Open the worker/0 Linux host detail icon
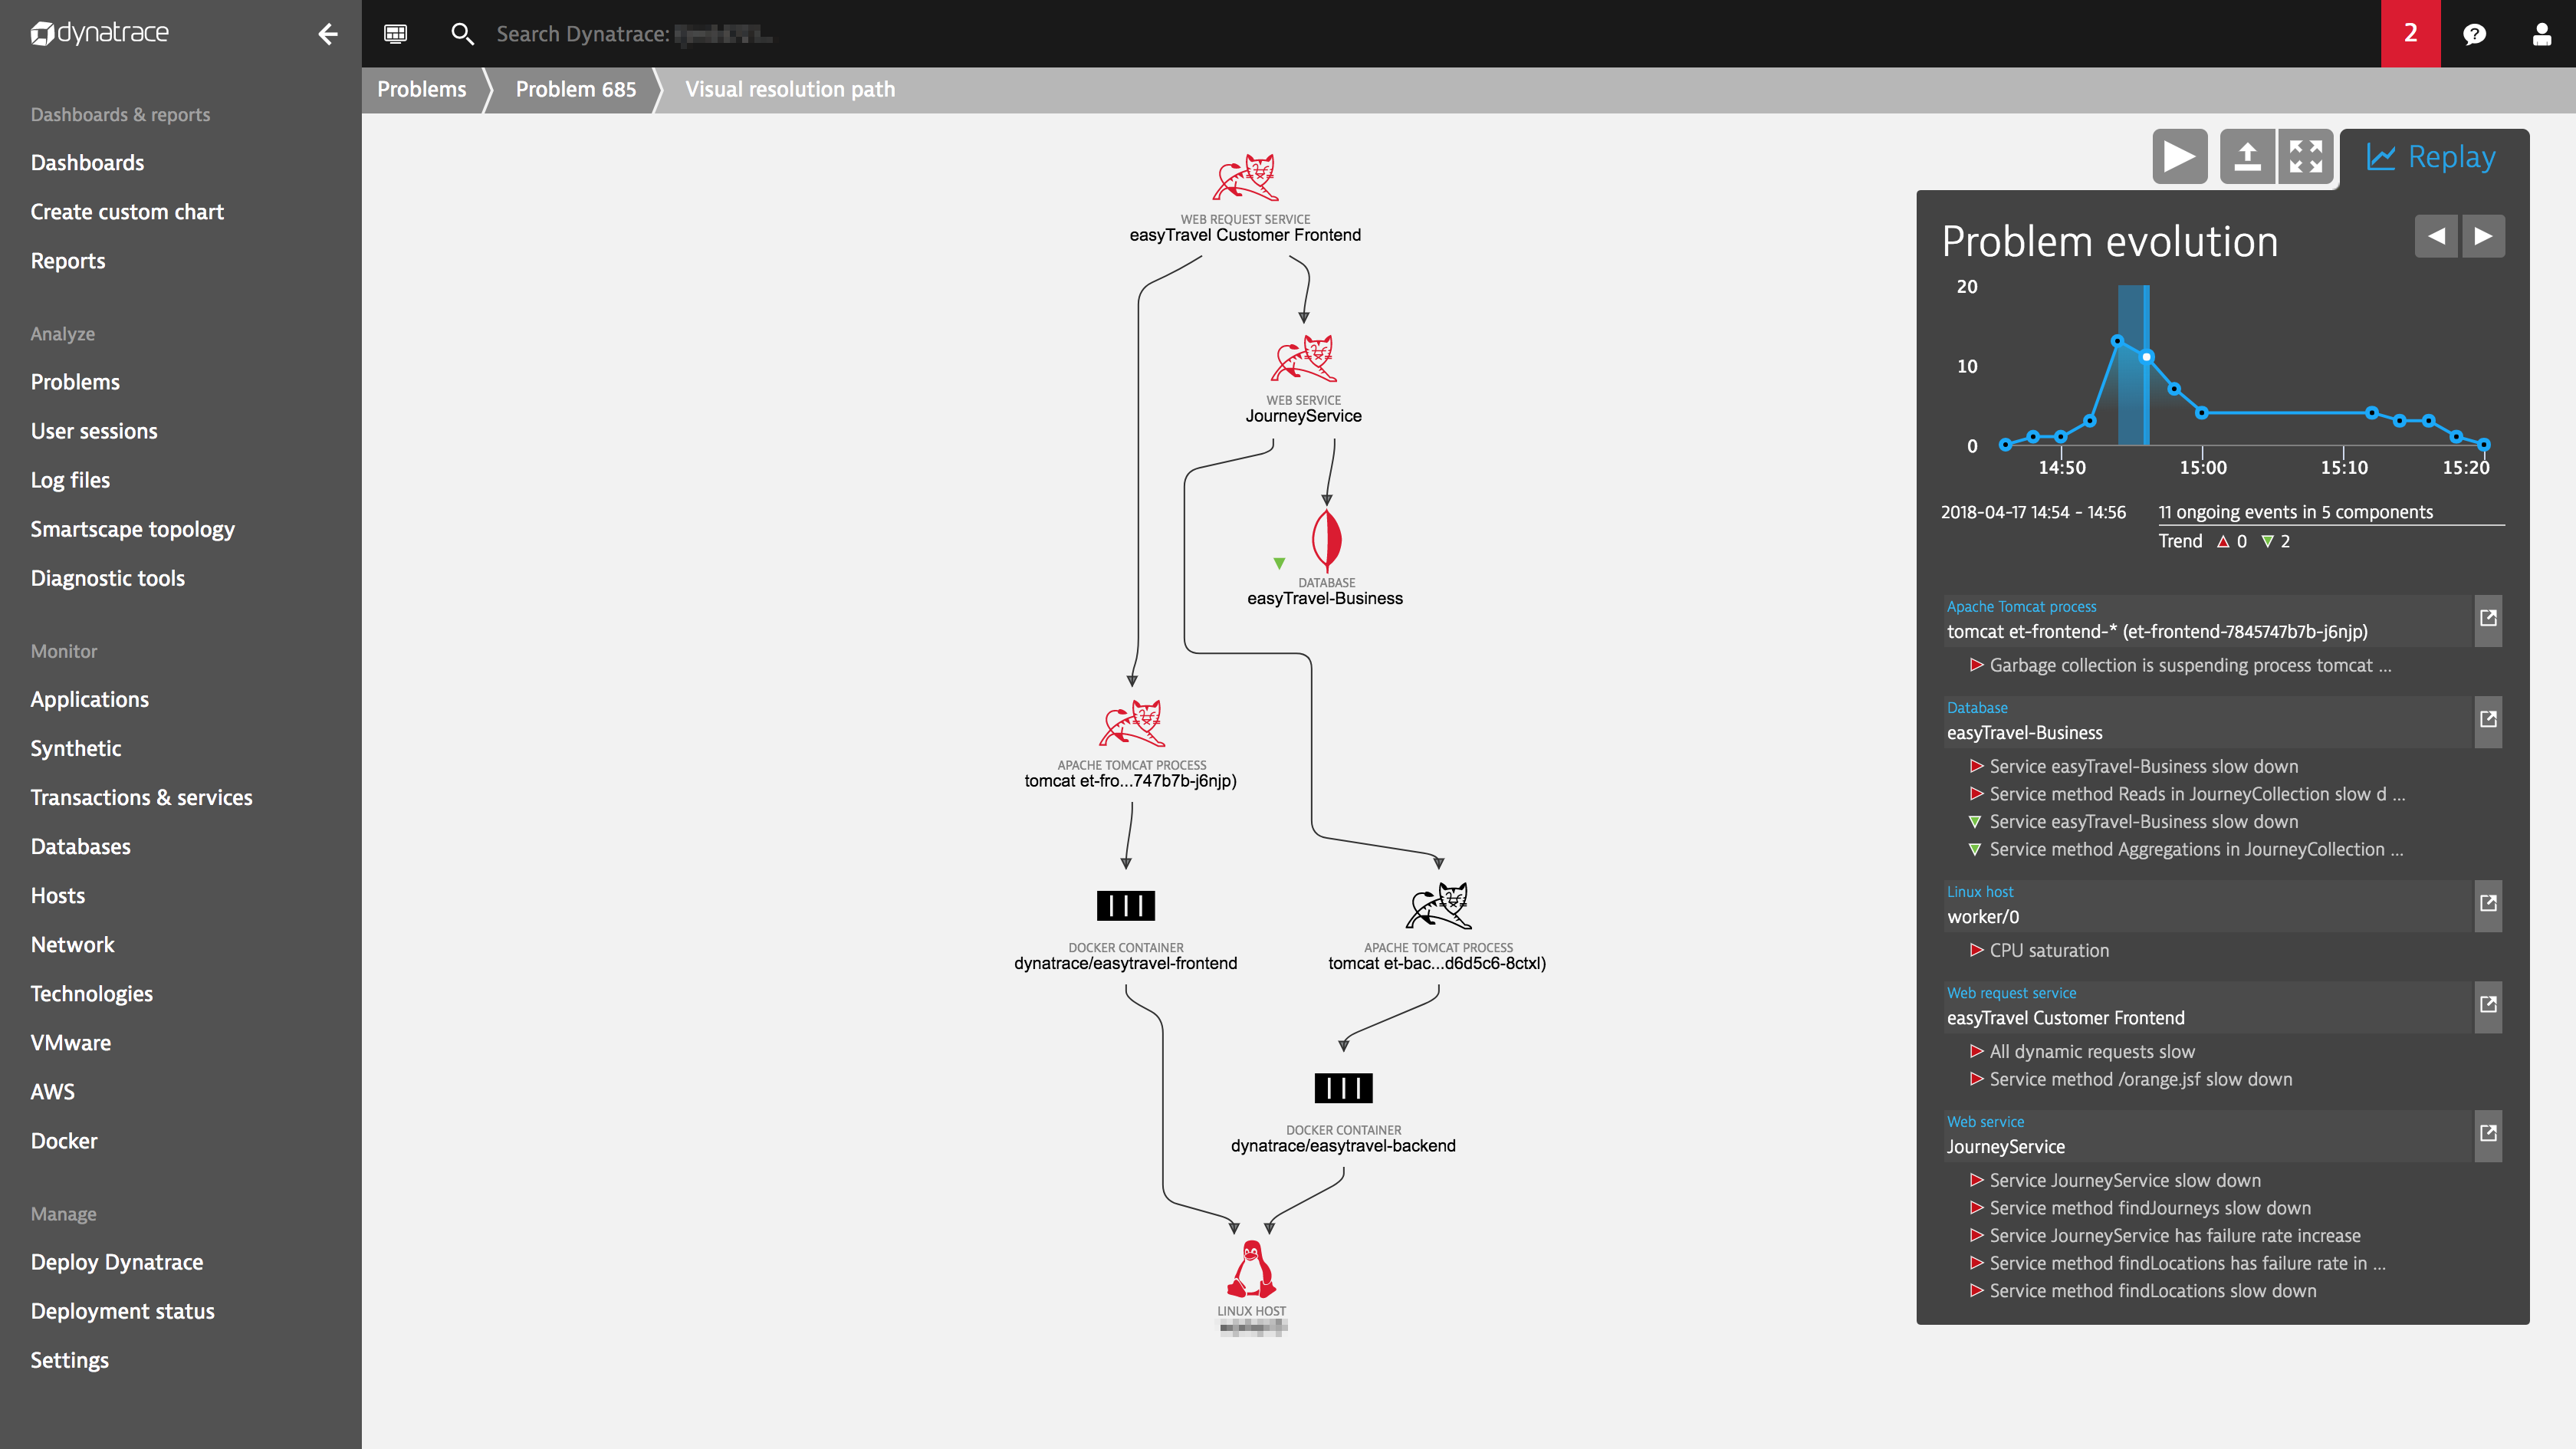Screen dimensions: 2576x1449 2488,904
